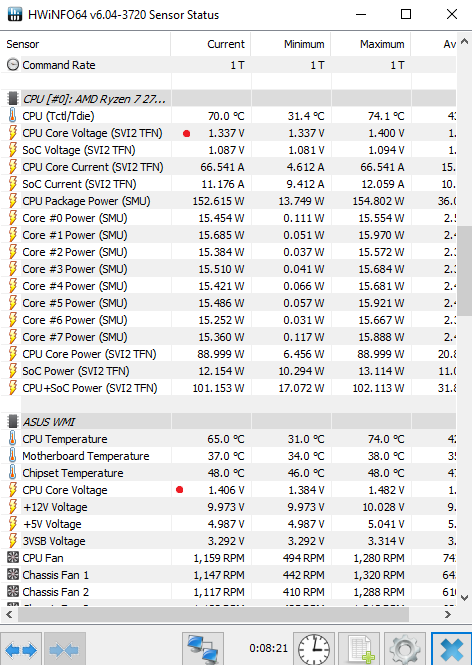Click lightning icon beside +12V Voltage
The width and height of the screenshot is (472, 665).
pyautogui.click(x=13, y=506)
